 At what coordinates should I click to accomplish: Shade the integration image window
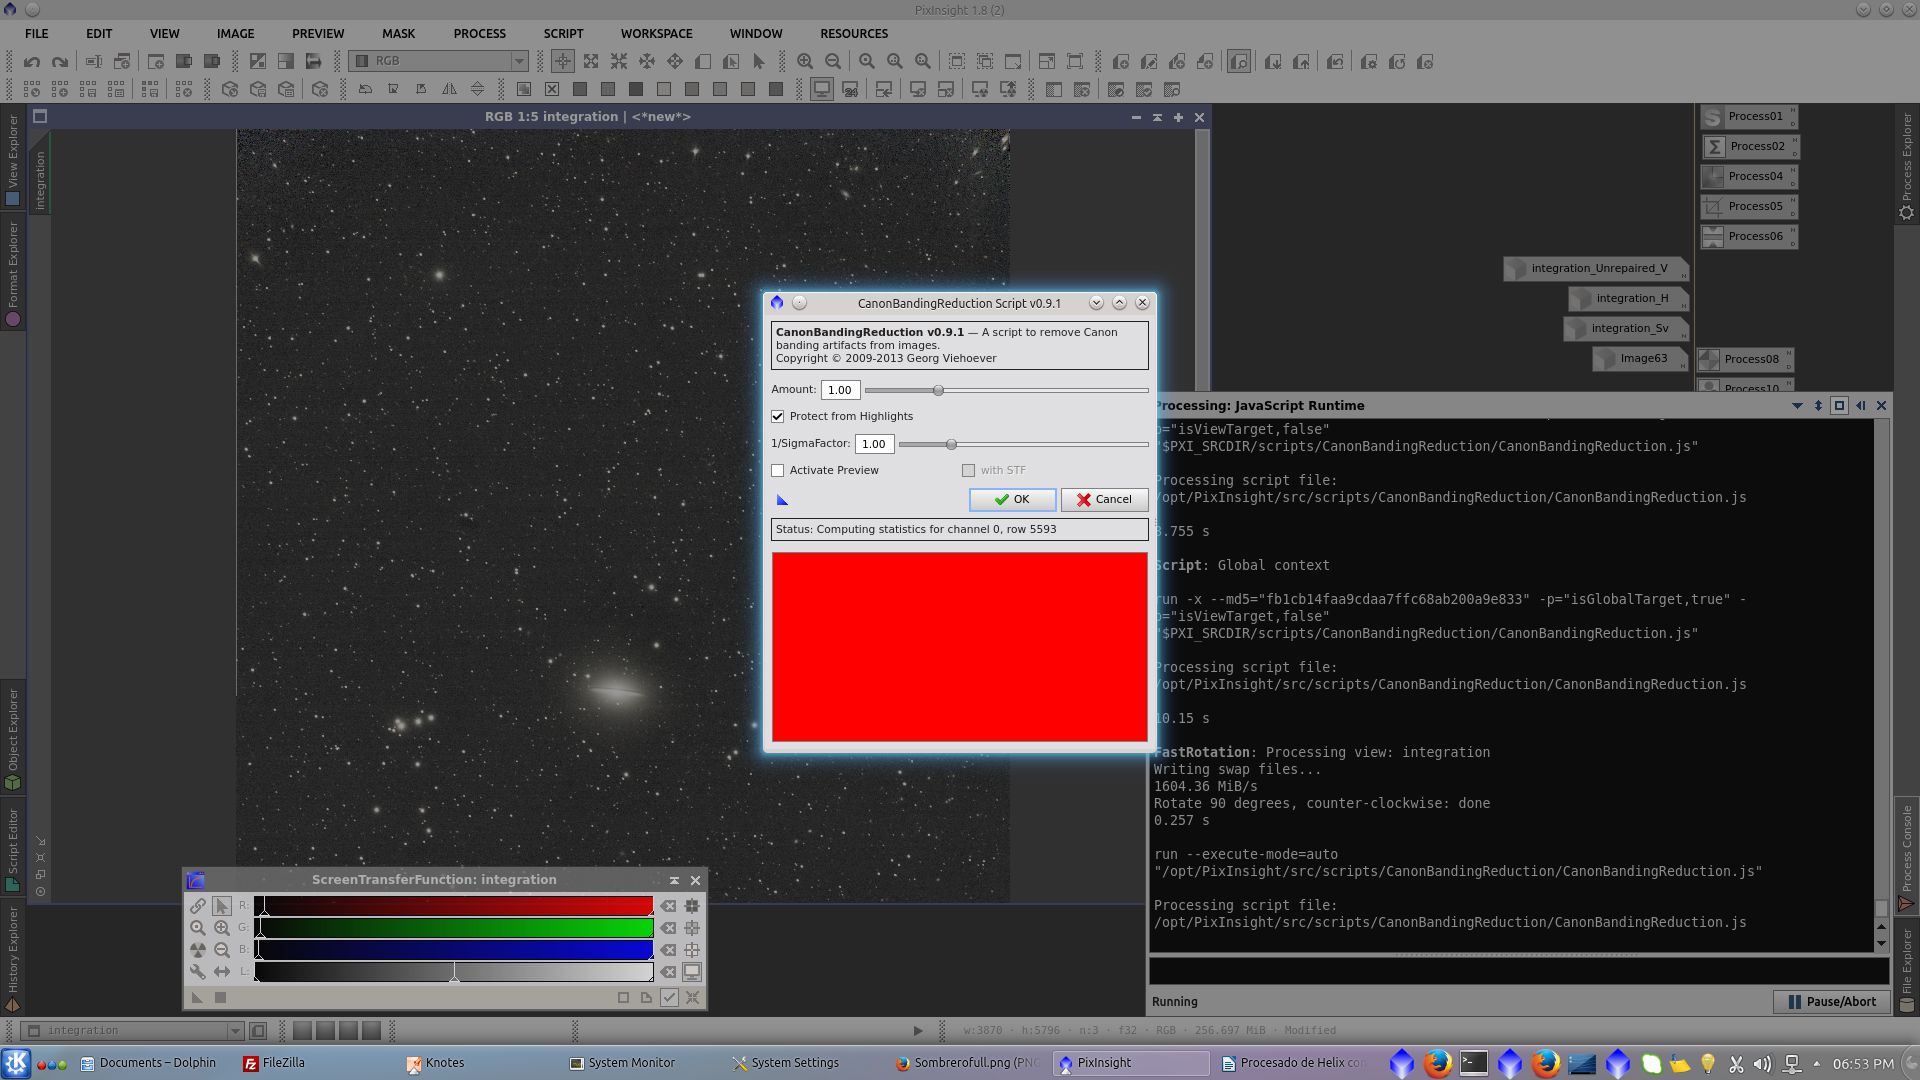tap(1157, 118)
